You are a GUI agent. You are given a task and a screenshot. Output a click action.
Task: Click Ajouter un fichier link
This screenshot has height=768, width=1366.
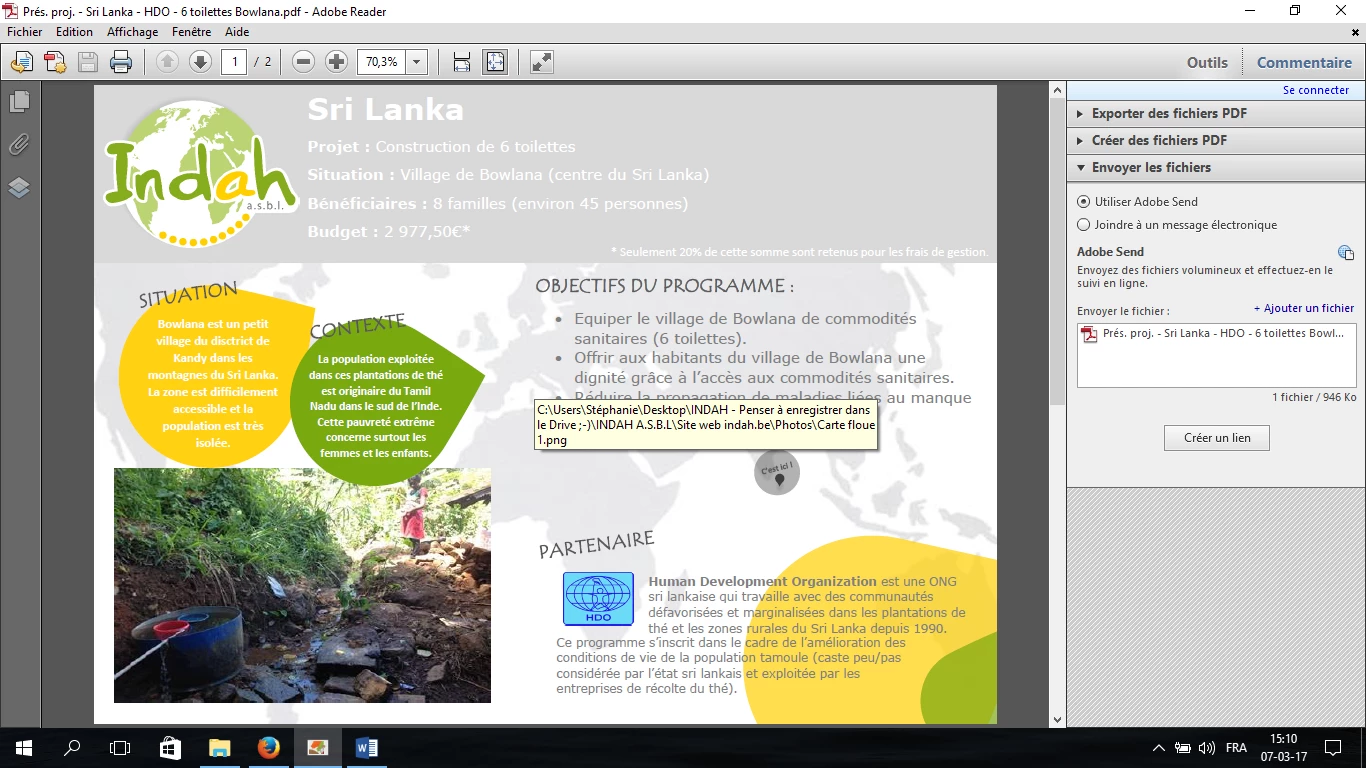[1304, 308]
